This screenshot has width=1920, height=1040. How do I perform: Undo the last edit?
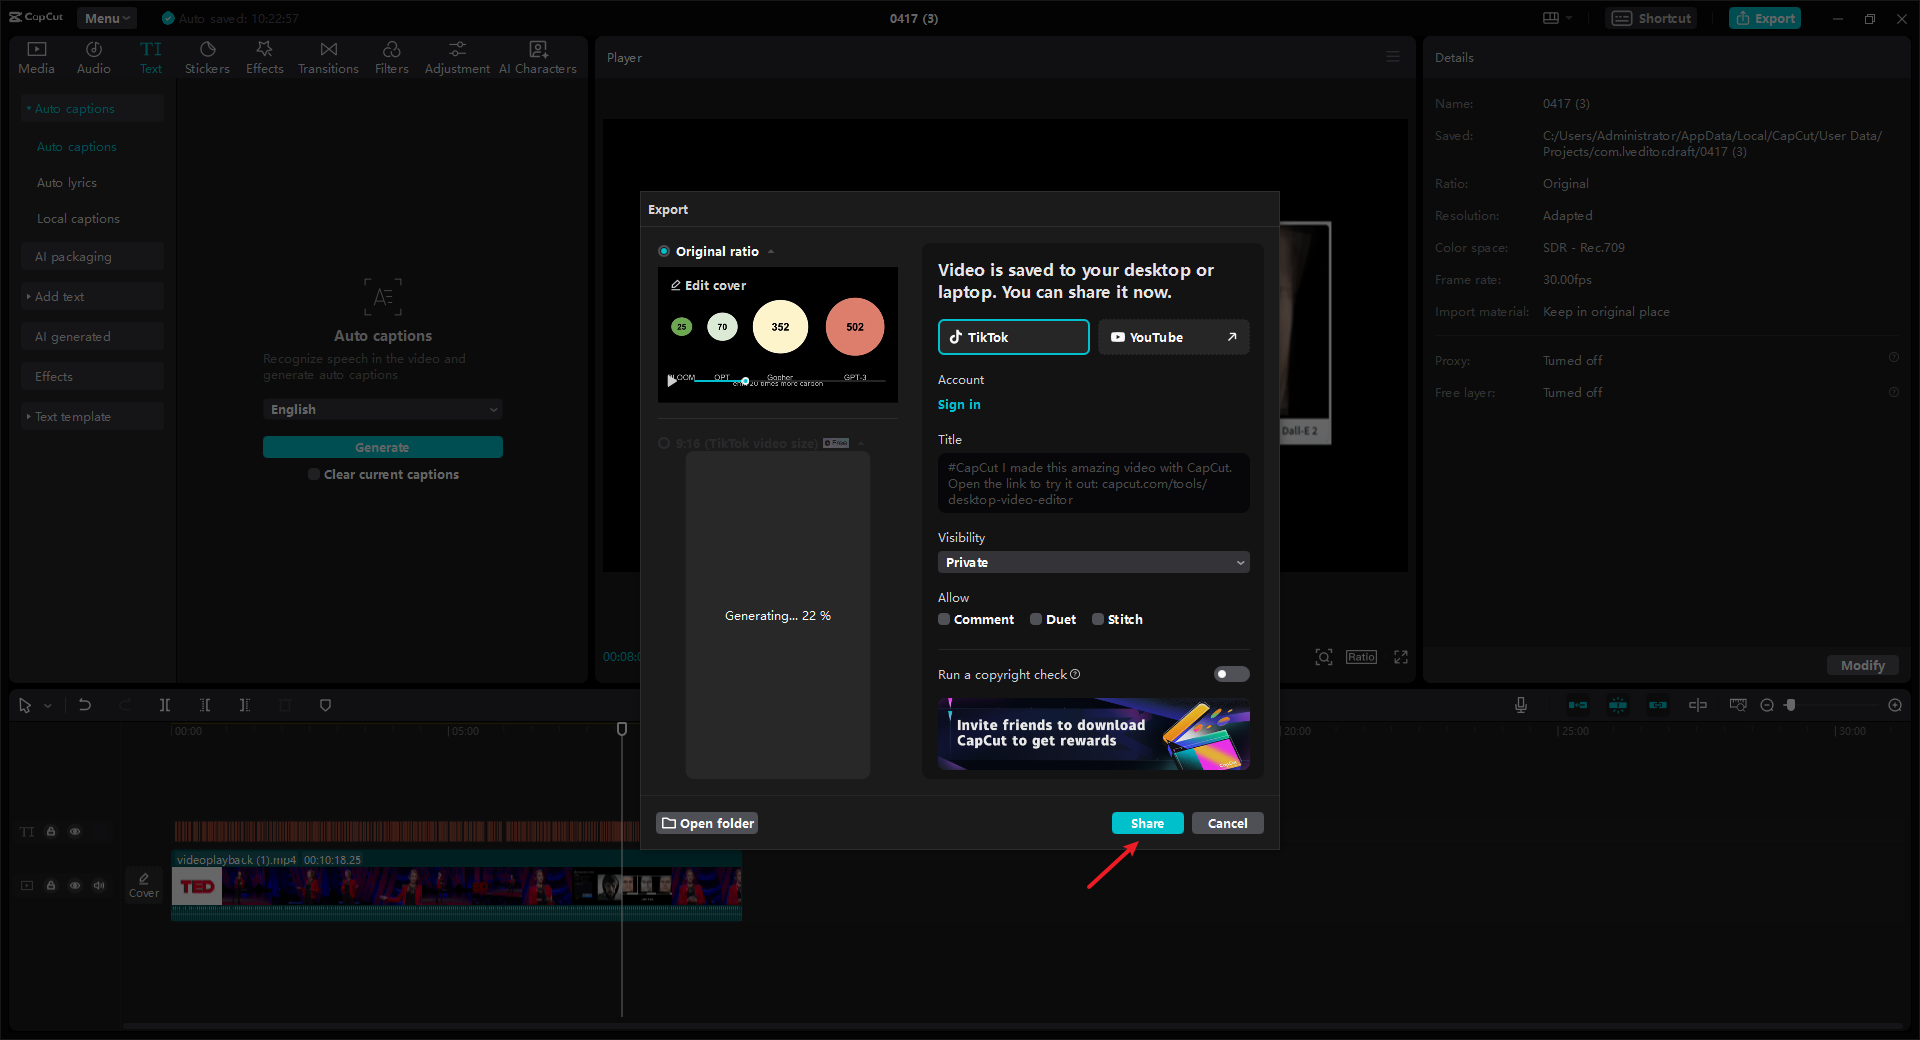point(85,705)
